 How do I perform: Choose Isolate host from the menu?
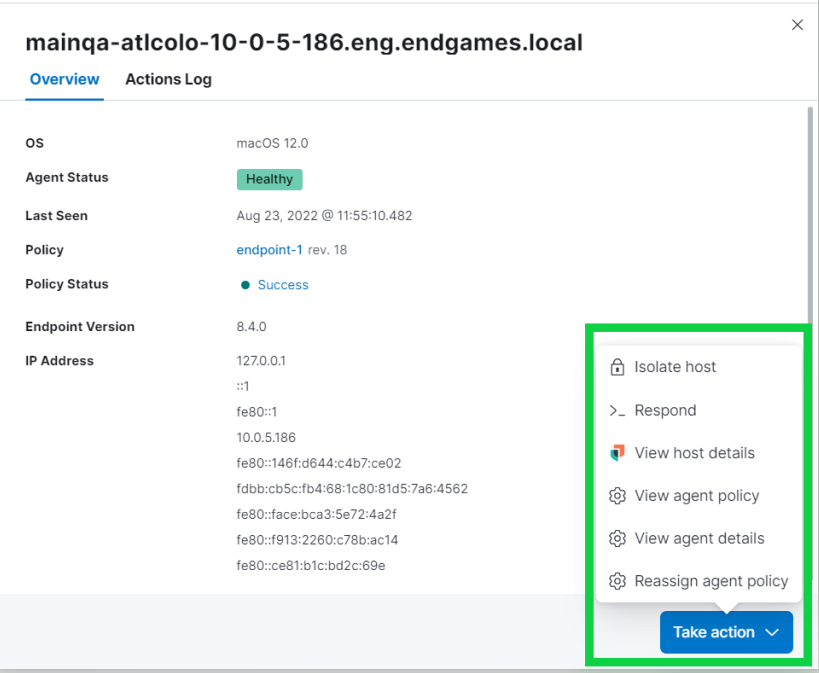click(674, 366)
